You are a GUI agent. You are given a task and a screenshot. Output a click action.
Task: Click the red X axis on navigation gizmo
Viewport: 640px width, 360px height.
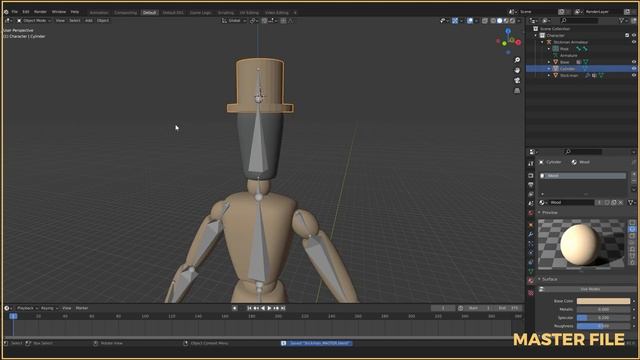518,42
